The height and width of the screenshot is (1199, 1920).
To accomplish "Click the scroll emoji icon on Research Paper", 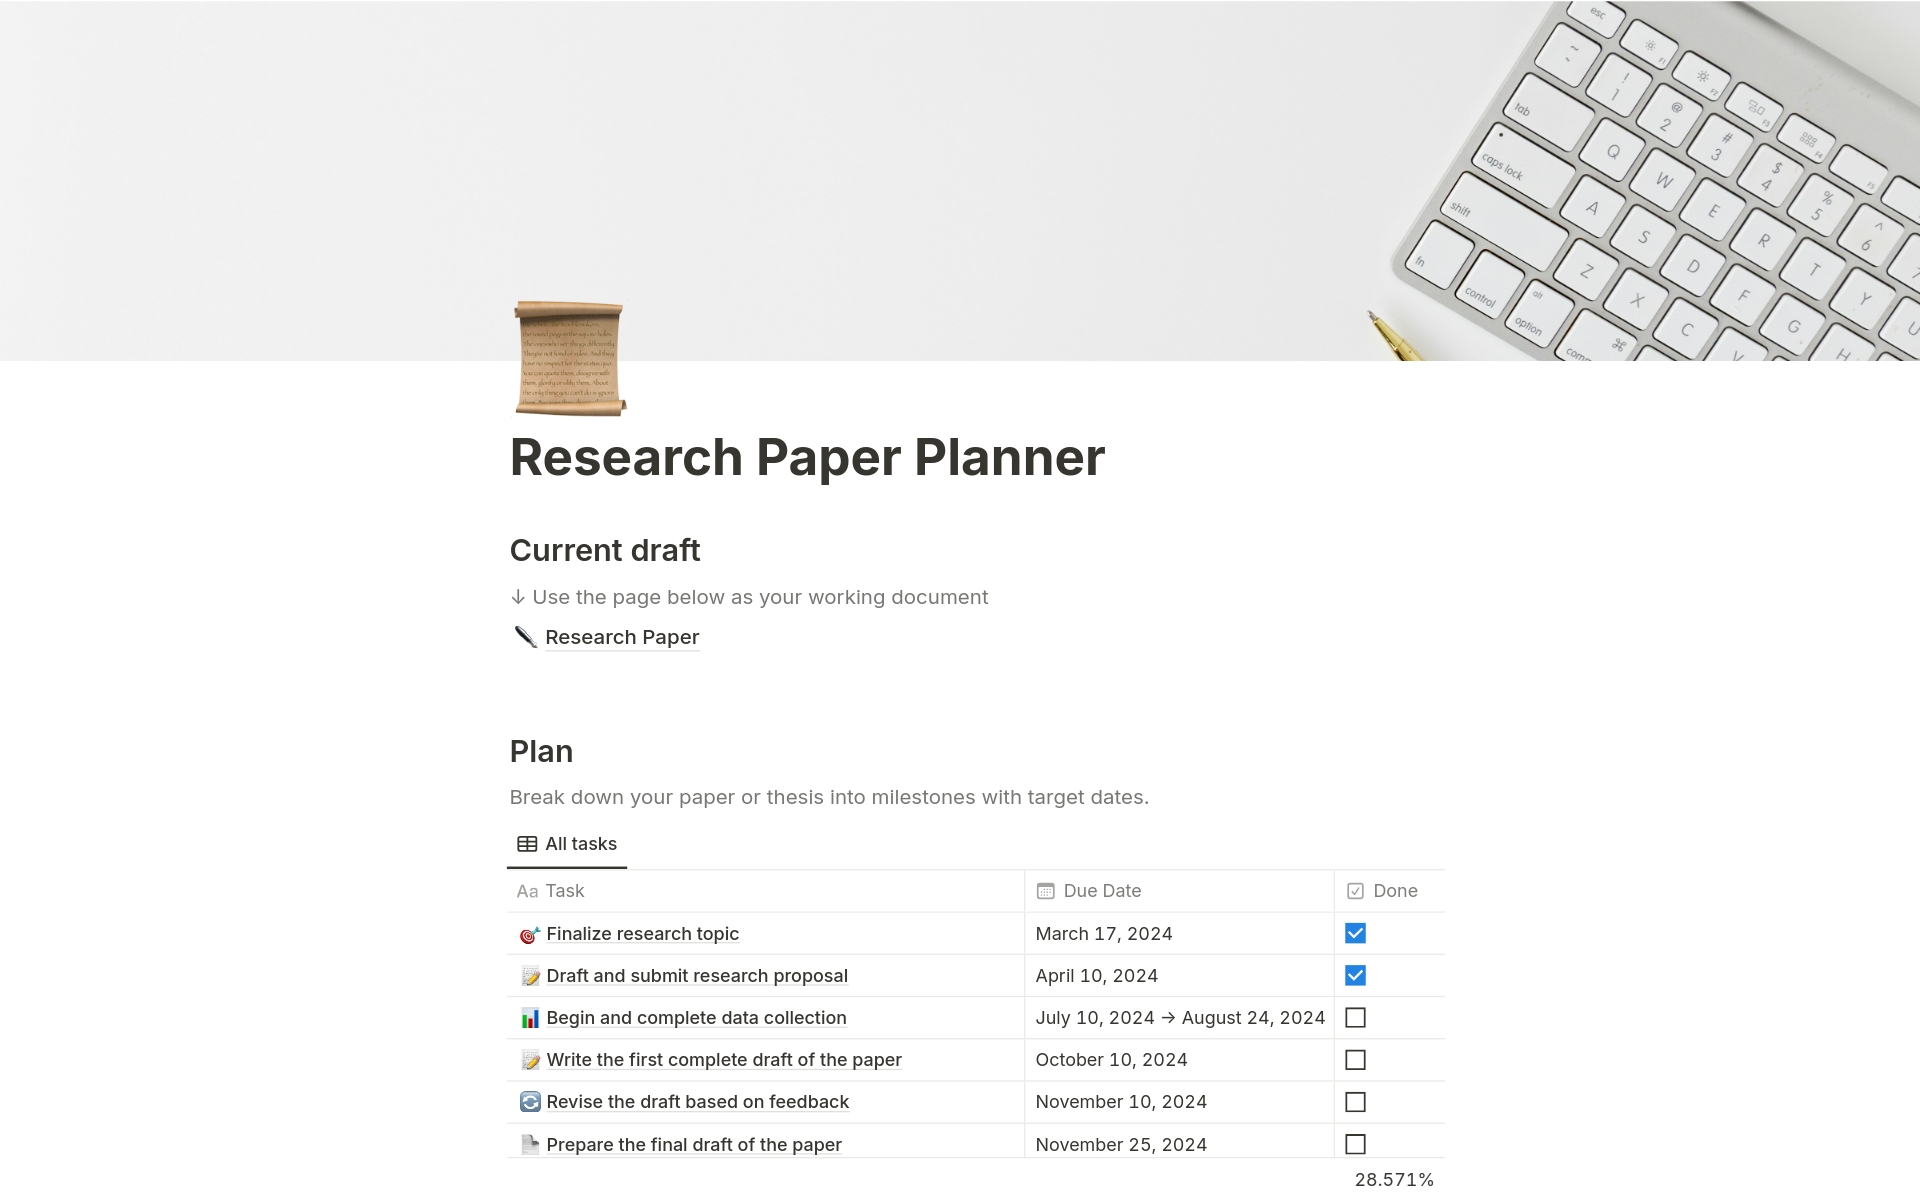I will pos(568,358).
